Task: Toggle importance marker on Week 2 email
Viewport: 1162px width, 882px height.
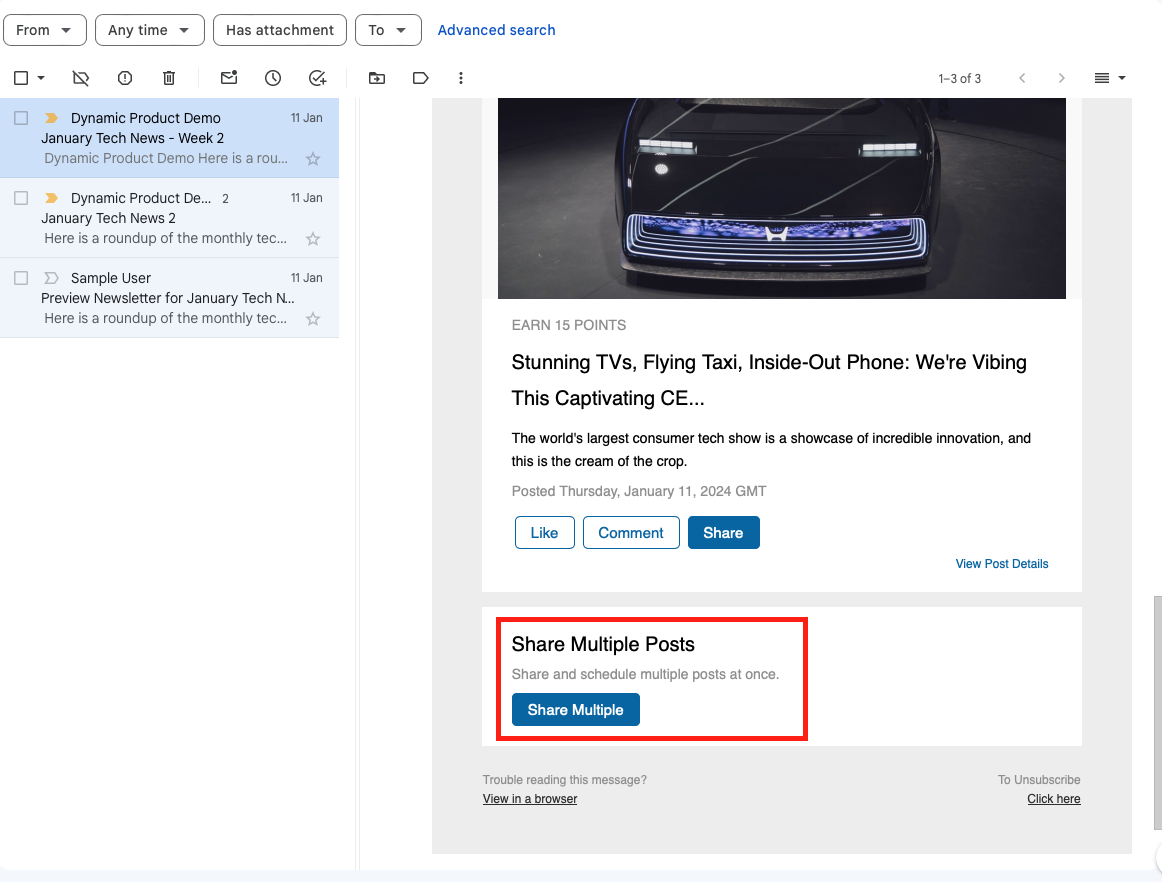Action: pos(51,118)
